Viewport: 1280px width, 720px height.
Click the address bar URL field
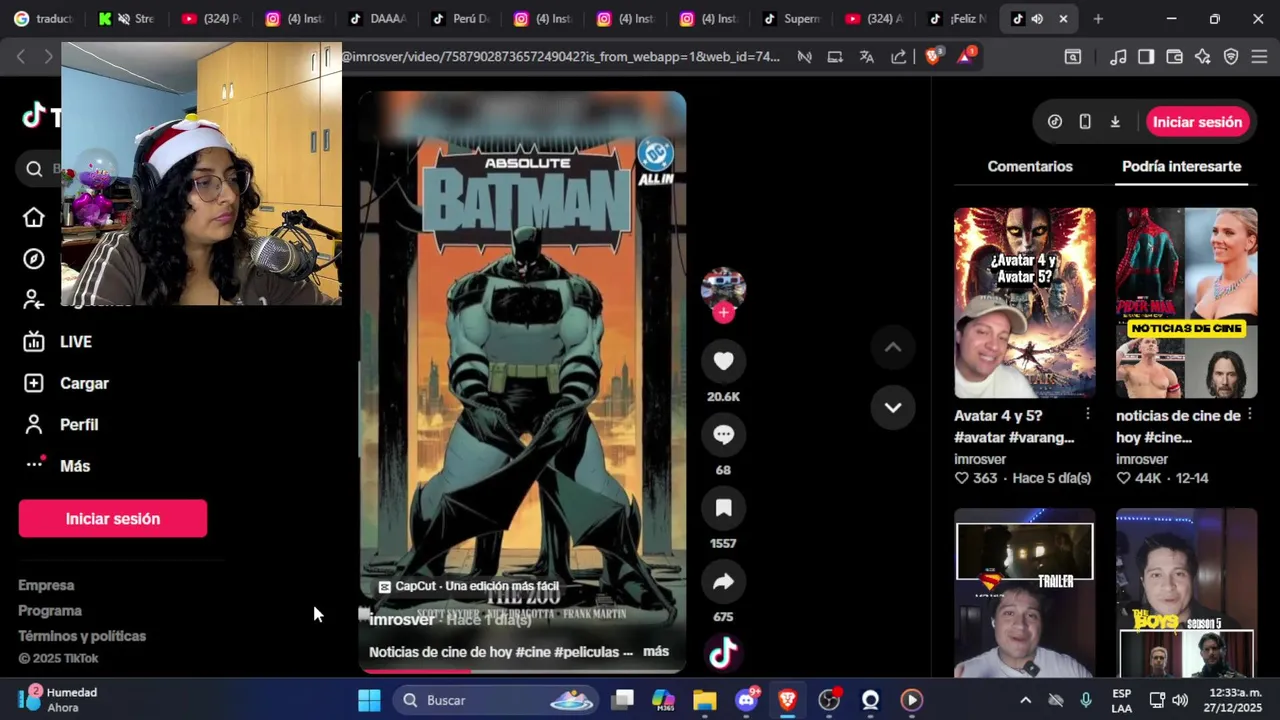(x=560, y=57)
